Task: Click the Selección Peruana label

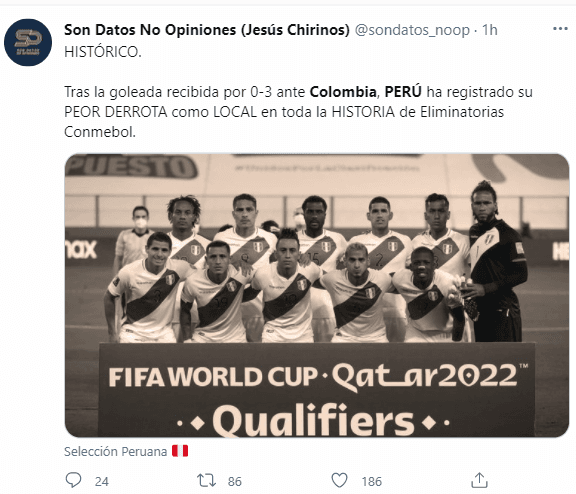Action: [x=115, y=451]
